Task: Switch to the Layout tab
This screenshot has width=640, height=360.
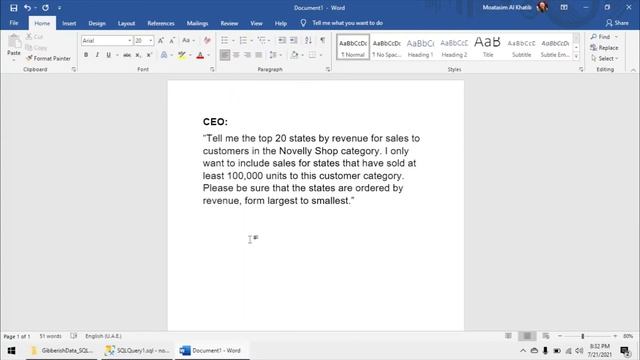Action: [x=126, y=23]
